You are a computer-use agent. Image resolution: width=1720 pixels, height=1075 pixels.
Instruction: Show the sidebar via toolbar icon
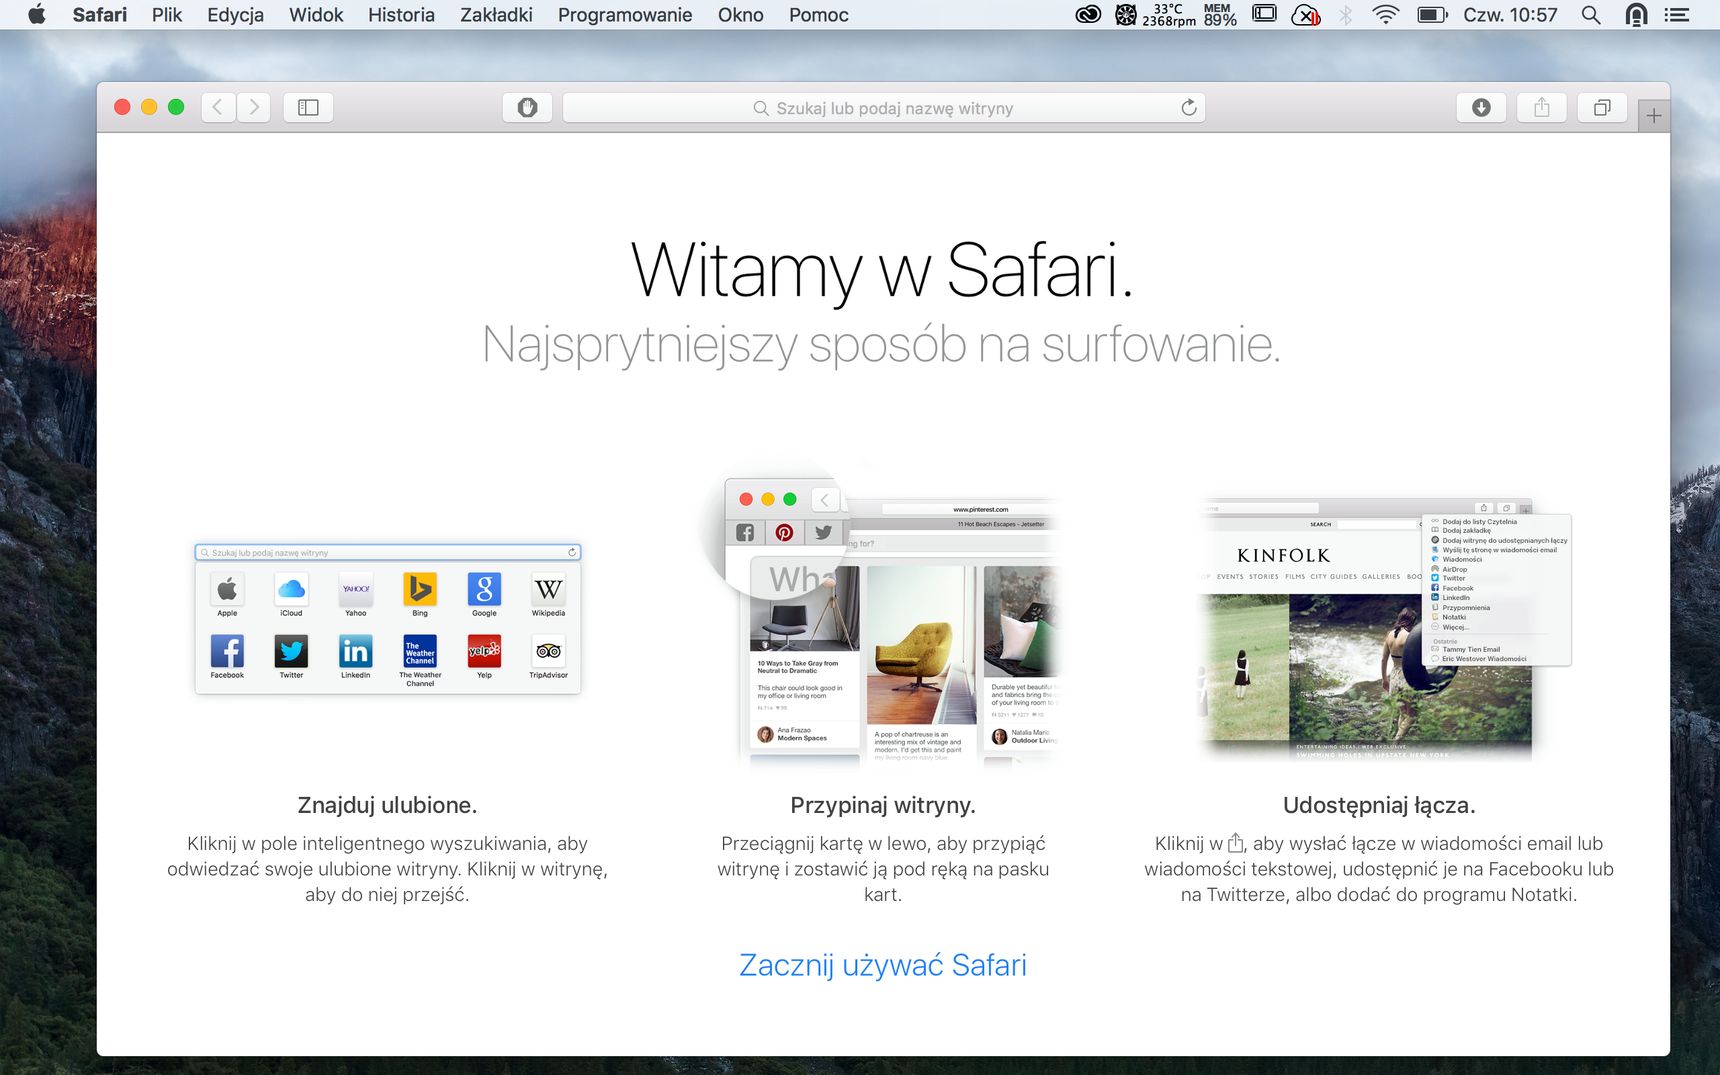coord(308,107)
